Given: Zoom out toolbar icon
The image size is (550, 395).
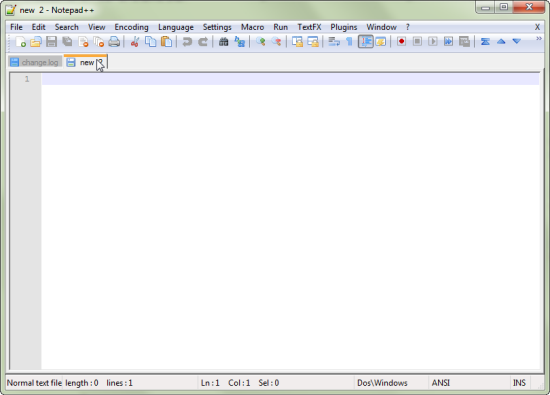Looking at the screenshot, I should point(276,42).
